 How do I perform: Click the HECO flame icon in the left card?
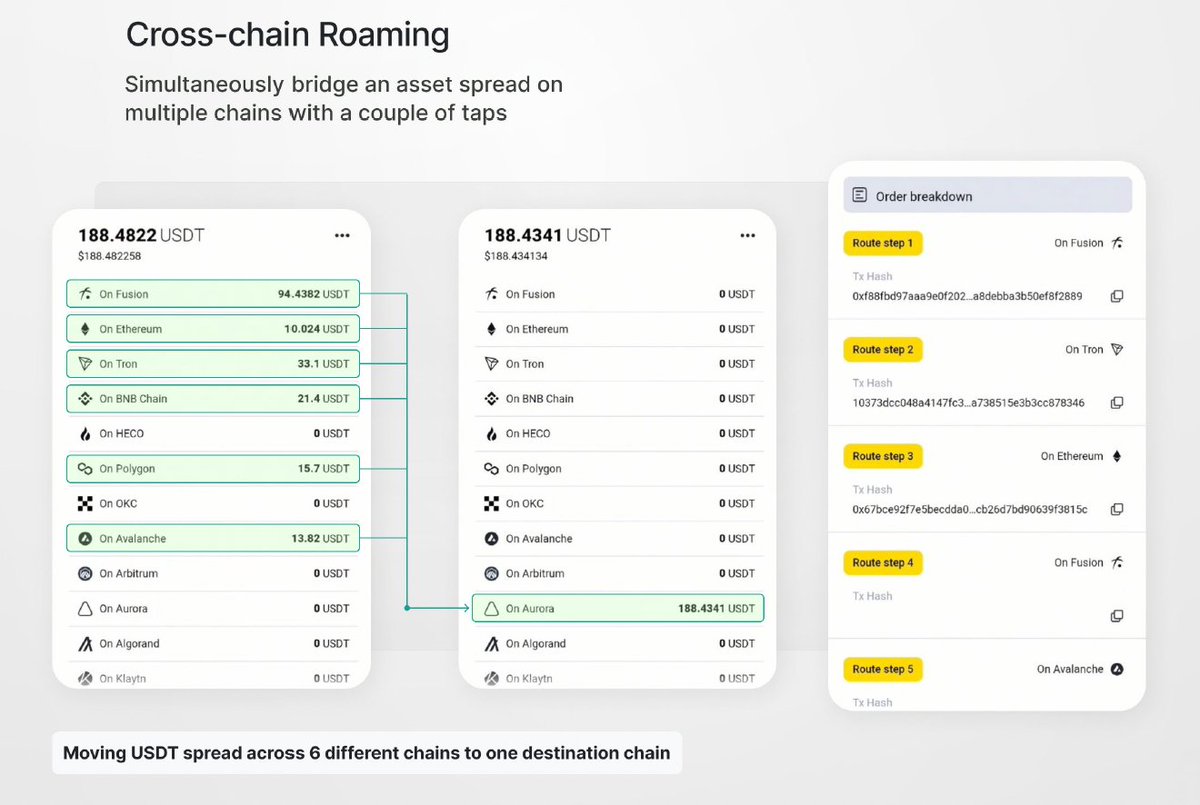[x=85, y=434]
